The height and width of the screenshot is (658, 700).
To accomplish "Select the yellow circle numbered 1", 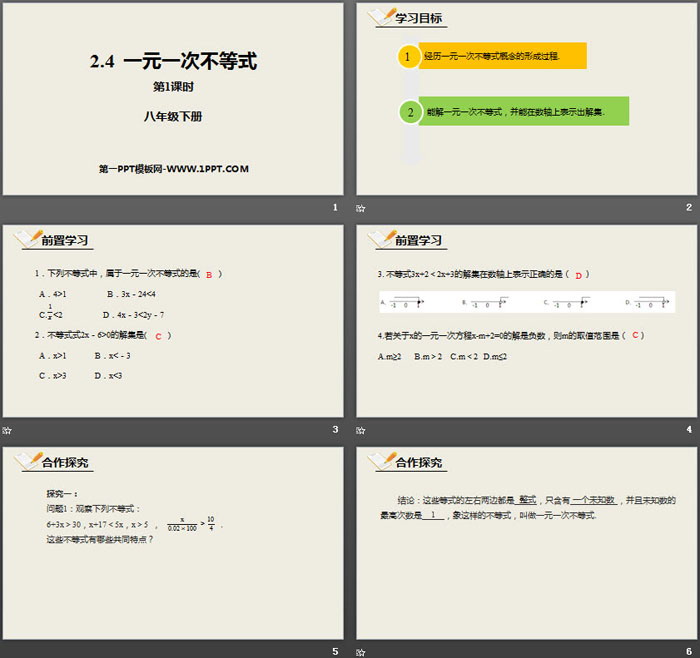I will pyautogui.click(x=408, y=57).
